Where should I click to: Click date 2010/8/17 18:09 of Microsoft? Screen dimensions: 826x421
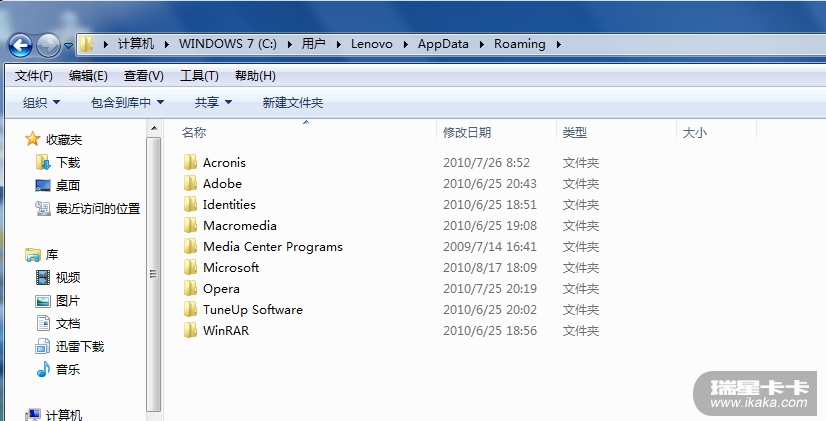pos(490,268)
